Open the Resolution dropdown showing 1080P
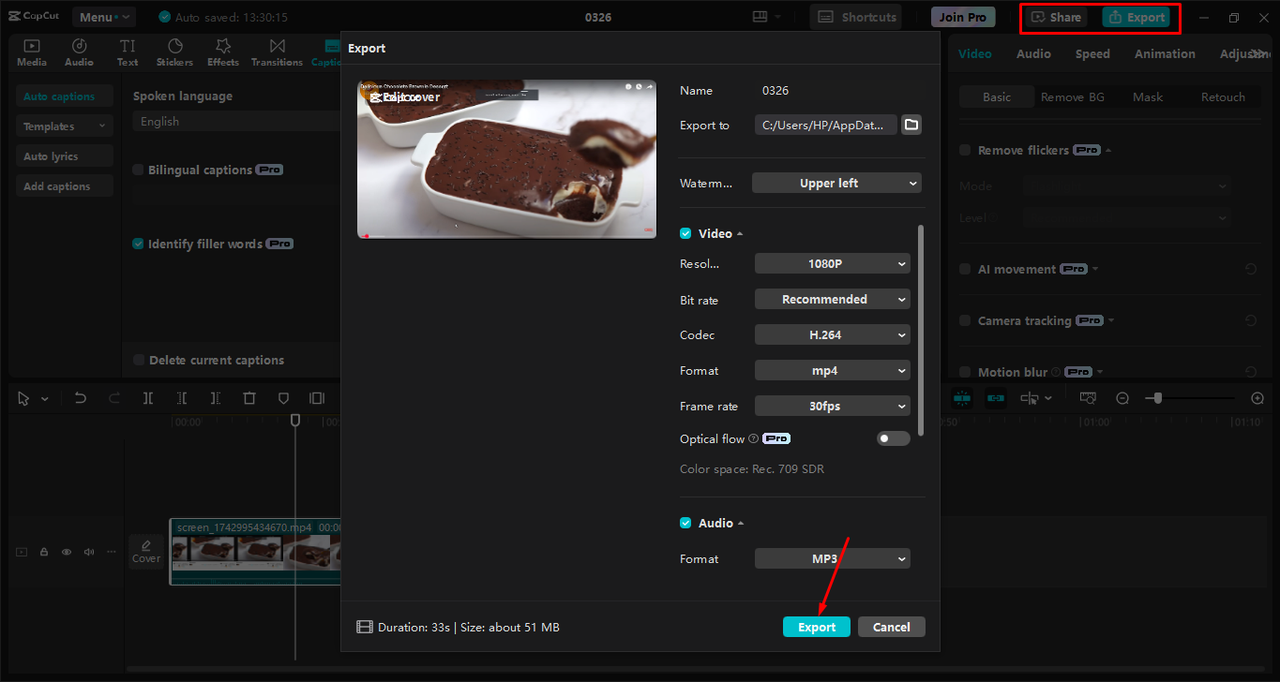 [832, 263]
